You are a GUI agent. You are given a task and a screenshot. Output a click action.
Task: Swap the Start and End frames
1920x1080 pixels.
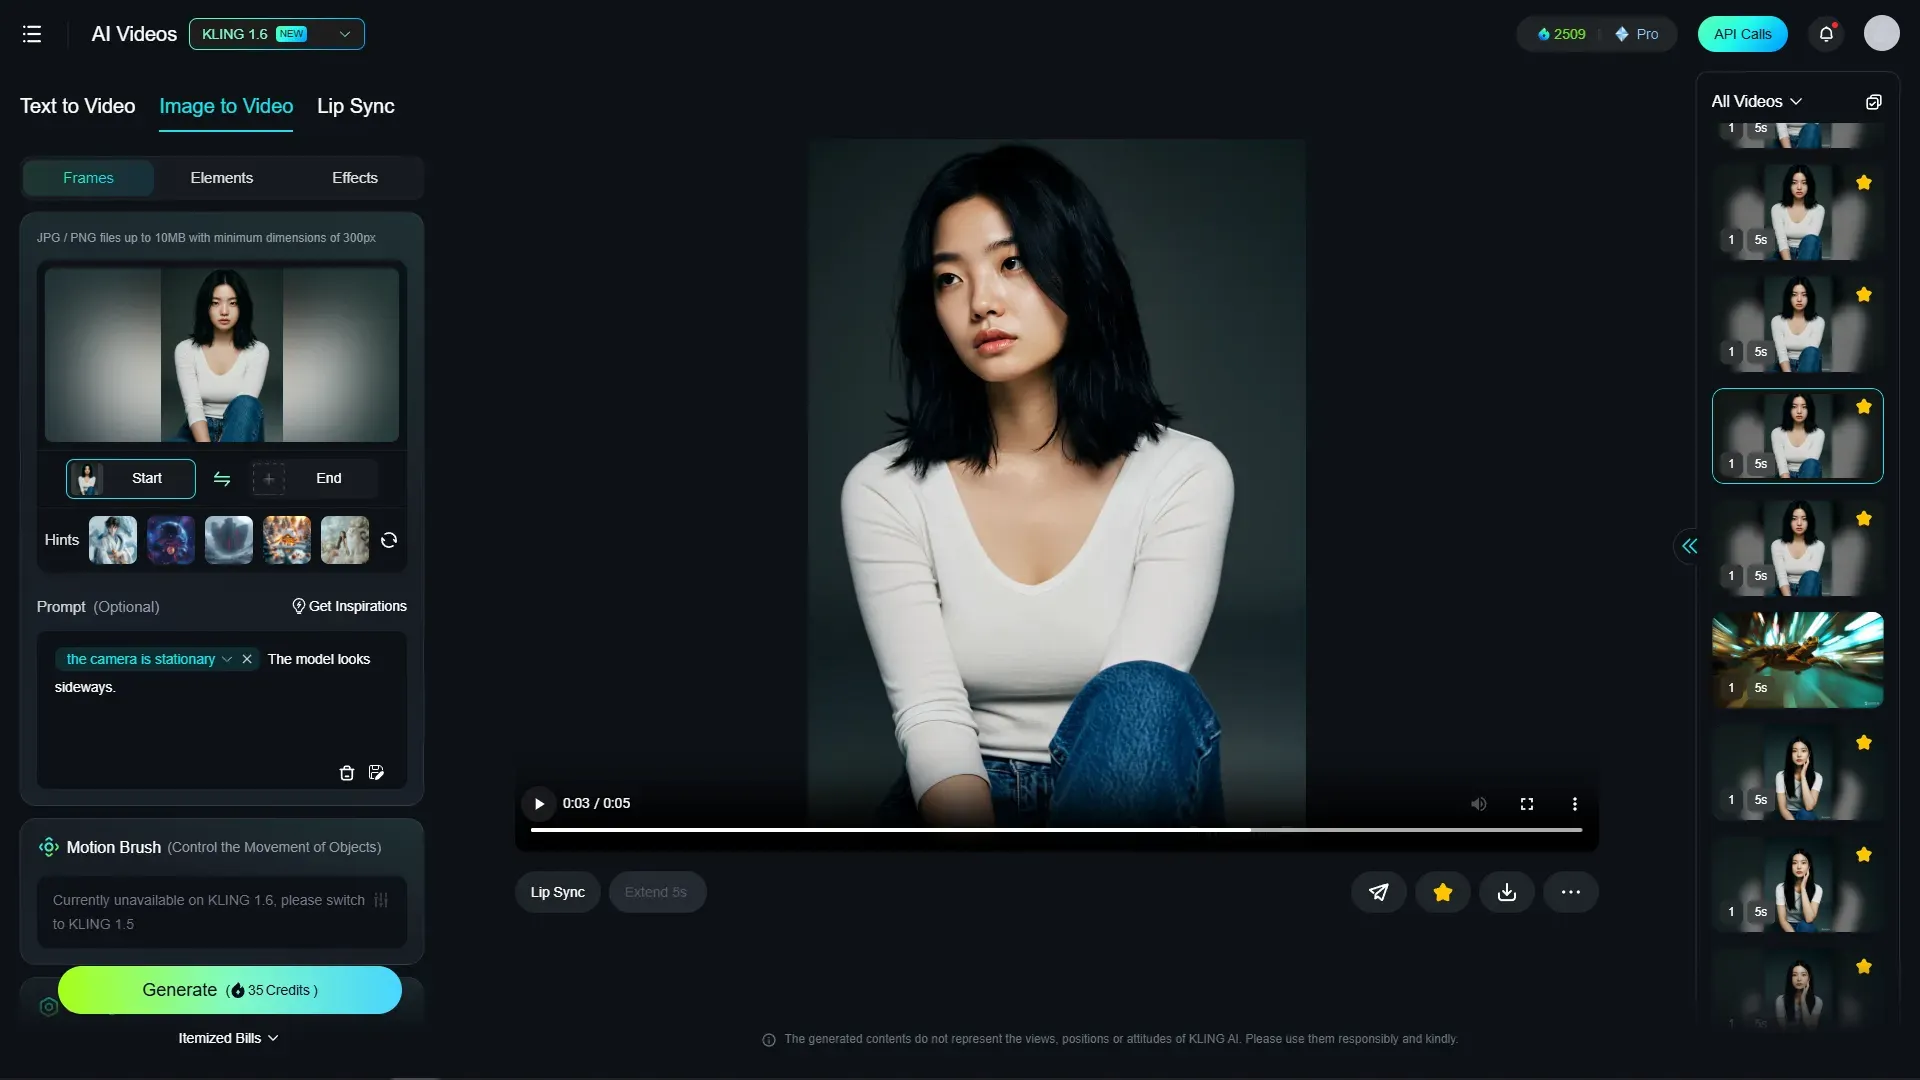pyautogui.click(x=222, y=479)
